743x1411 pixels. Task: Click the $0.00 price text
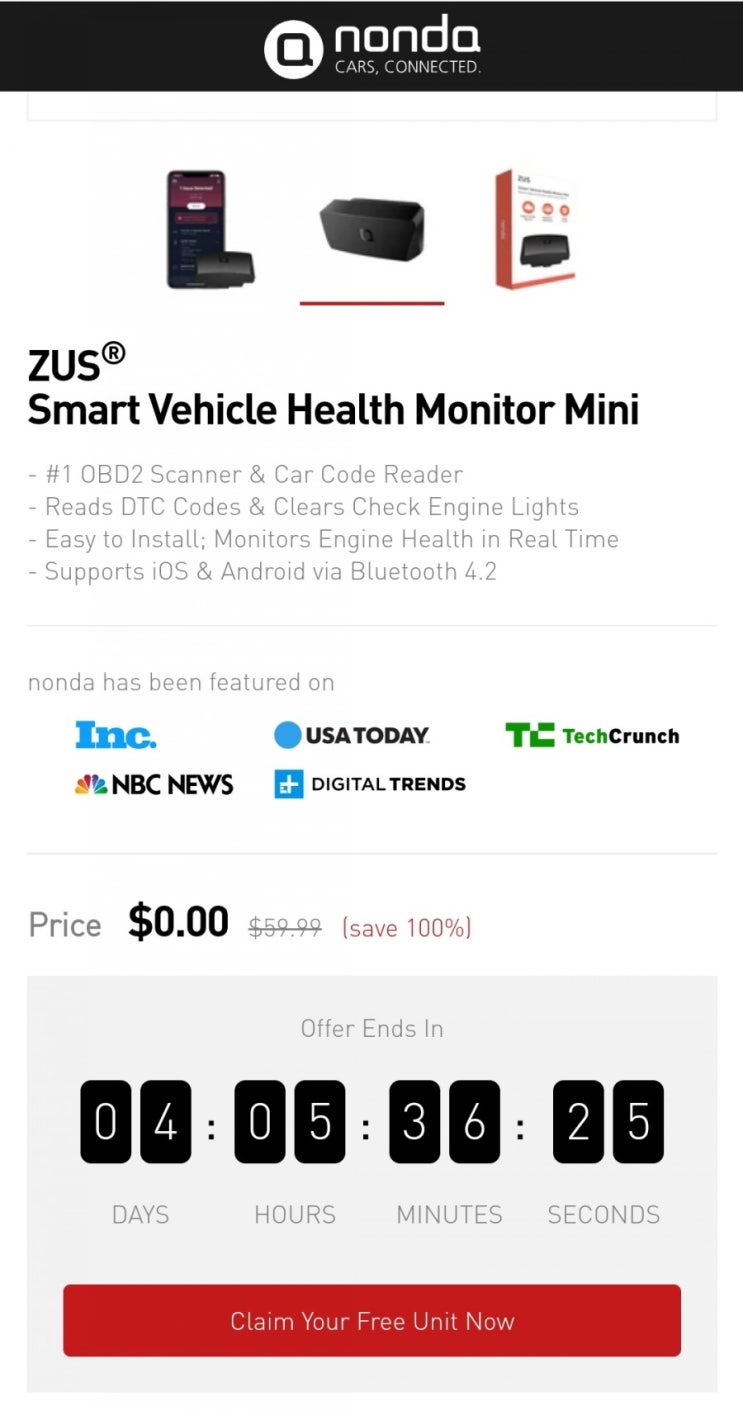(x=178, y=922)
